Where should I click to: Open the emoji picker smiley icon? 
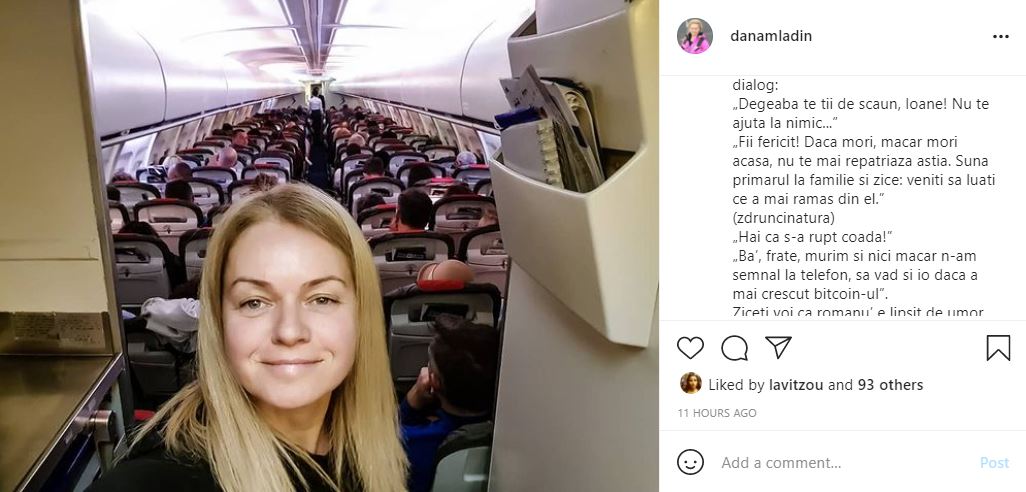click(x=690, y=462)
